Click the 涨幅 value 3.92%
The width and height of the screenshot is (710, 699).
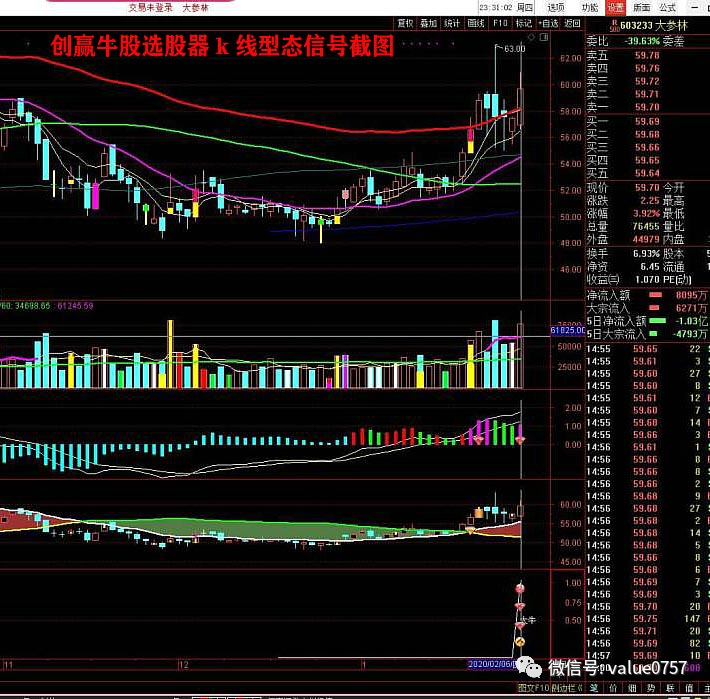tap(646, 213)
